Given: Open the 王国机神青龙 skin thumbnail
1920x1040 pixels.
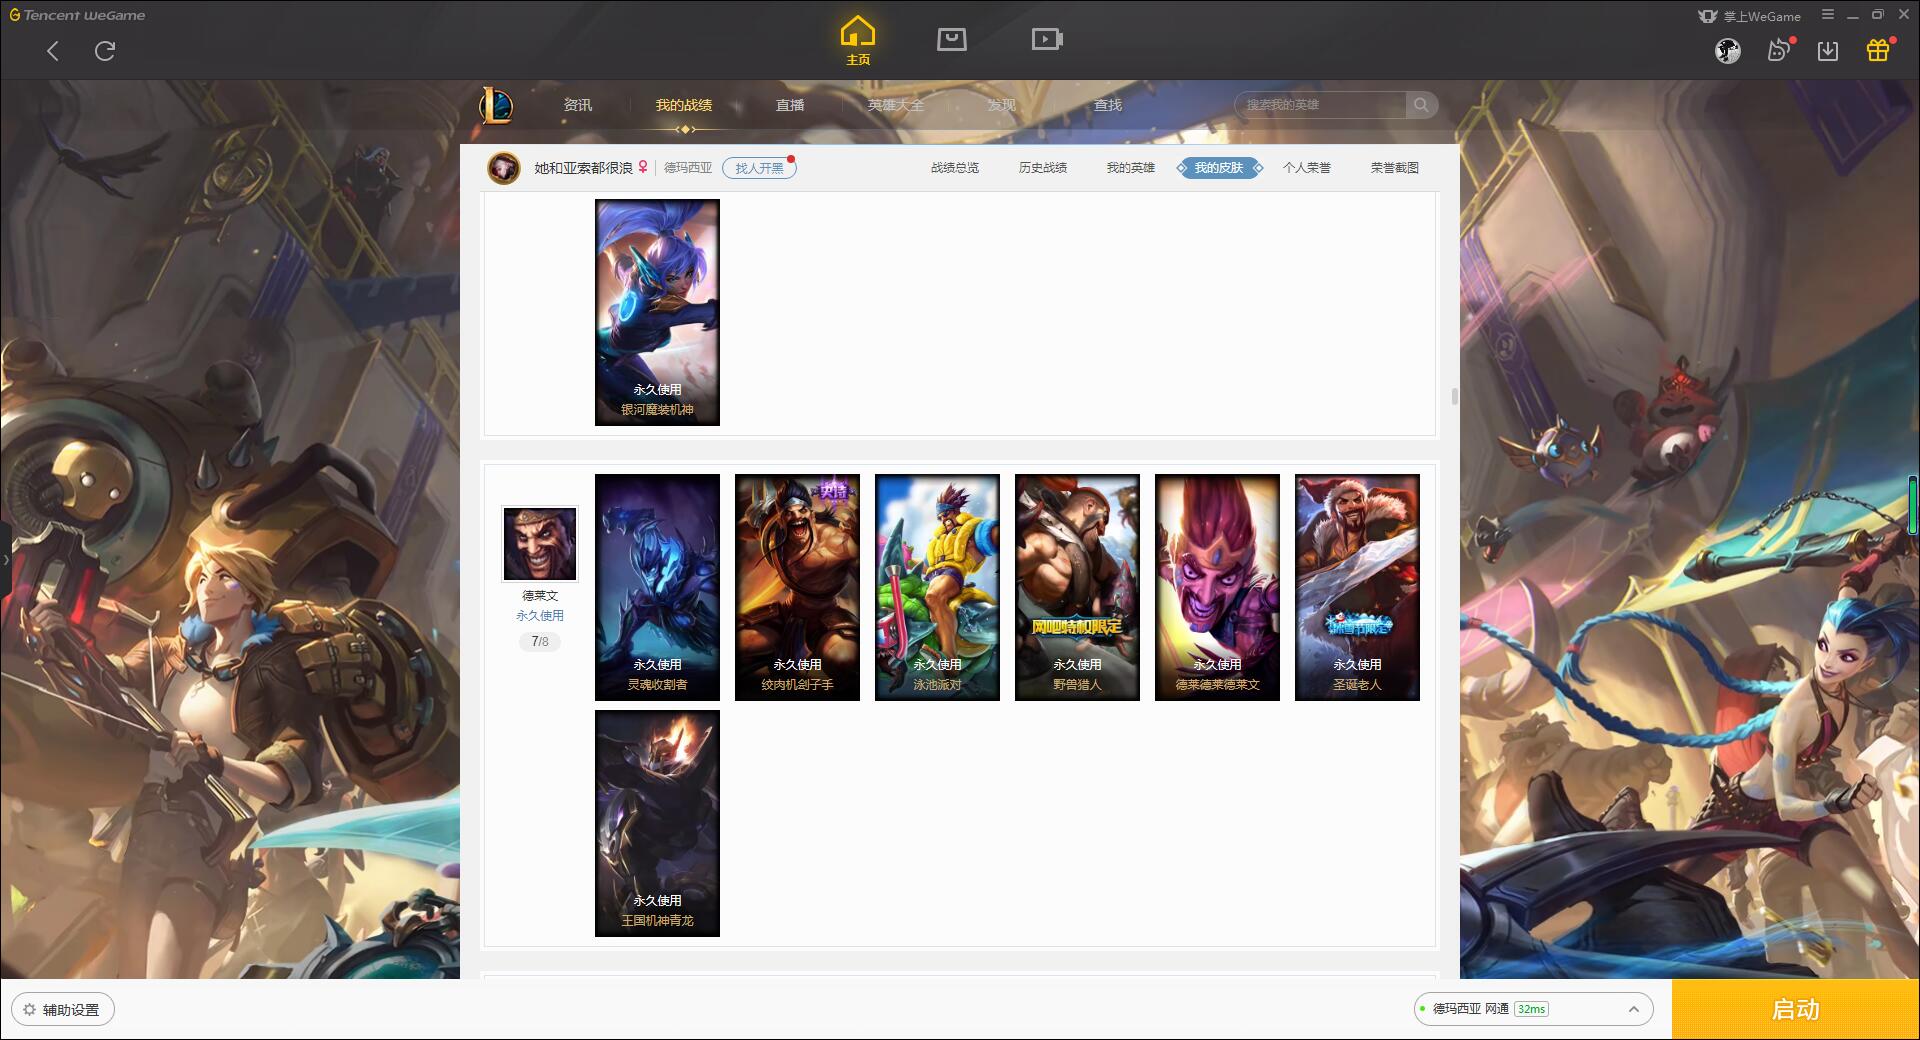Looking at the screenshot, I should click(657, 823).
